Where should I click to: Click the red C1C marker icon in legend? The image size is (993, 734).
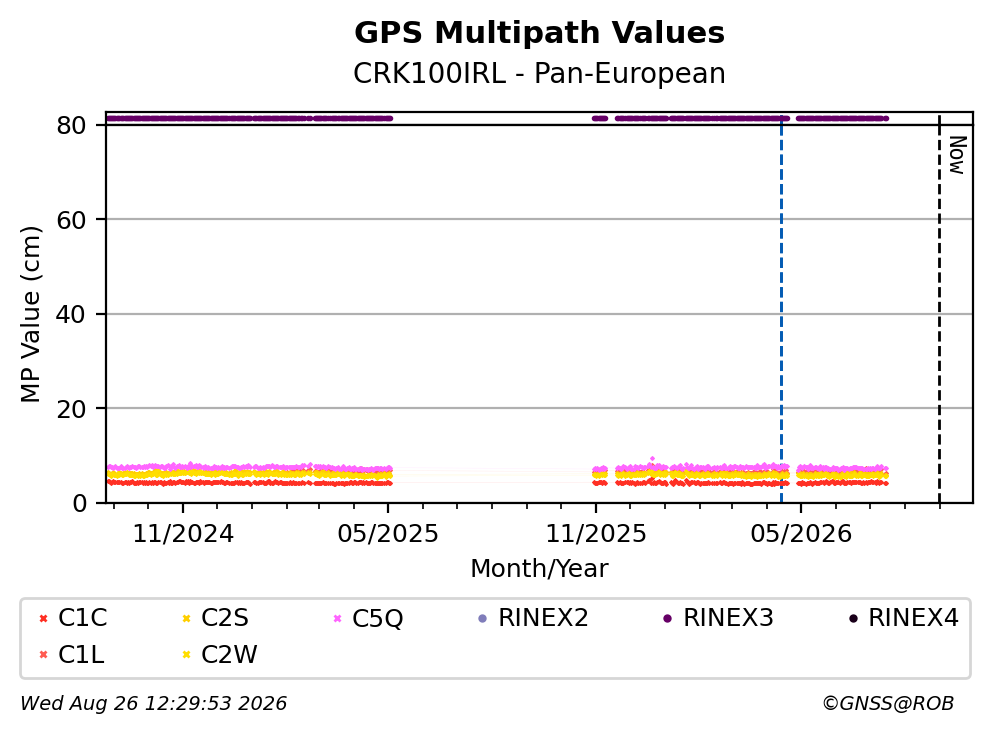pos(43,619)
